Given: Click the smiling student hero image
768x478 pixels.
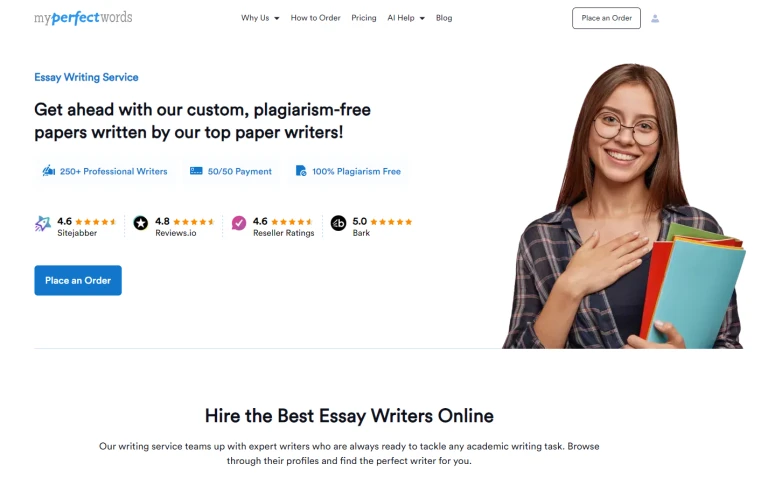Looking at the screenshot, I should click(x=623, y=206).
